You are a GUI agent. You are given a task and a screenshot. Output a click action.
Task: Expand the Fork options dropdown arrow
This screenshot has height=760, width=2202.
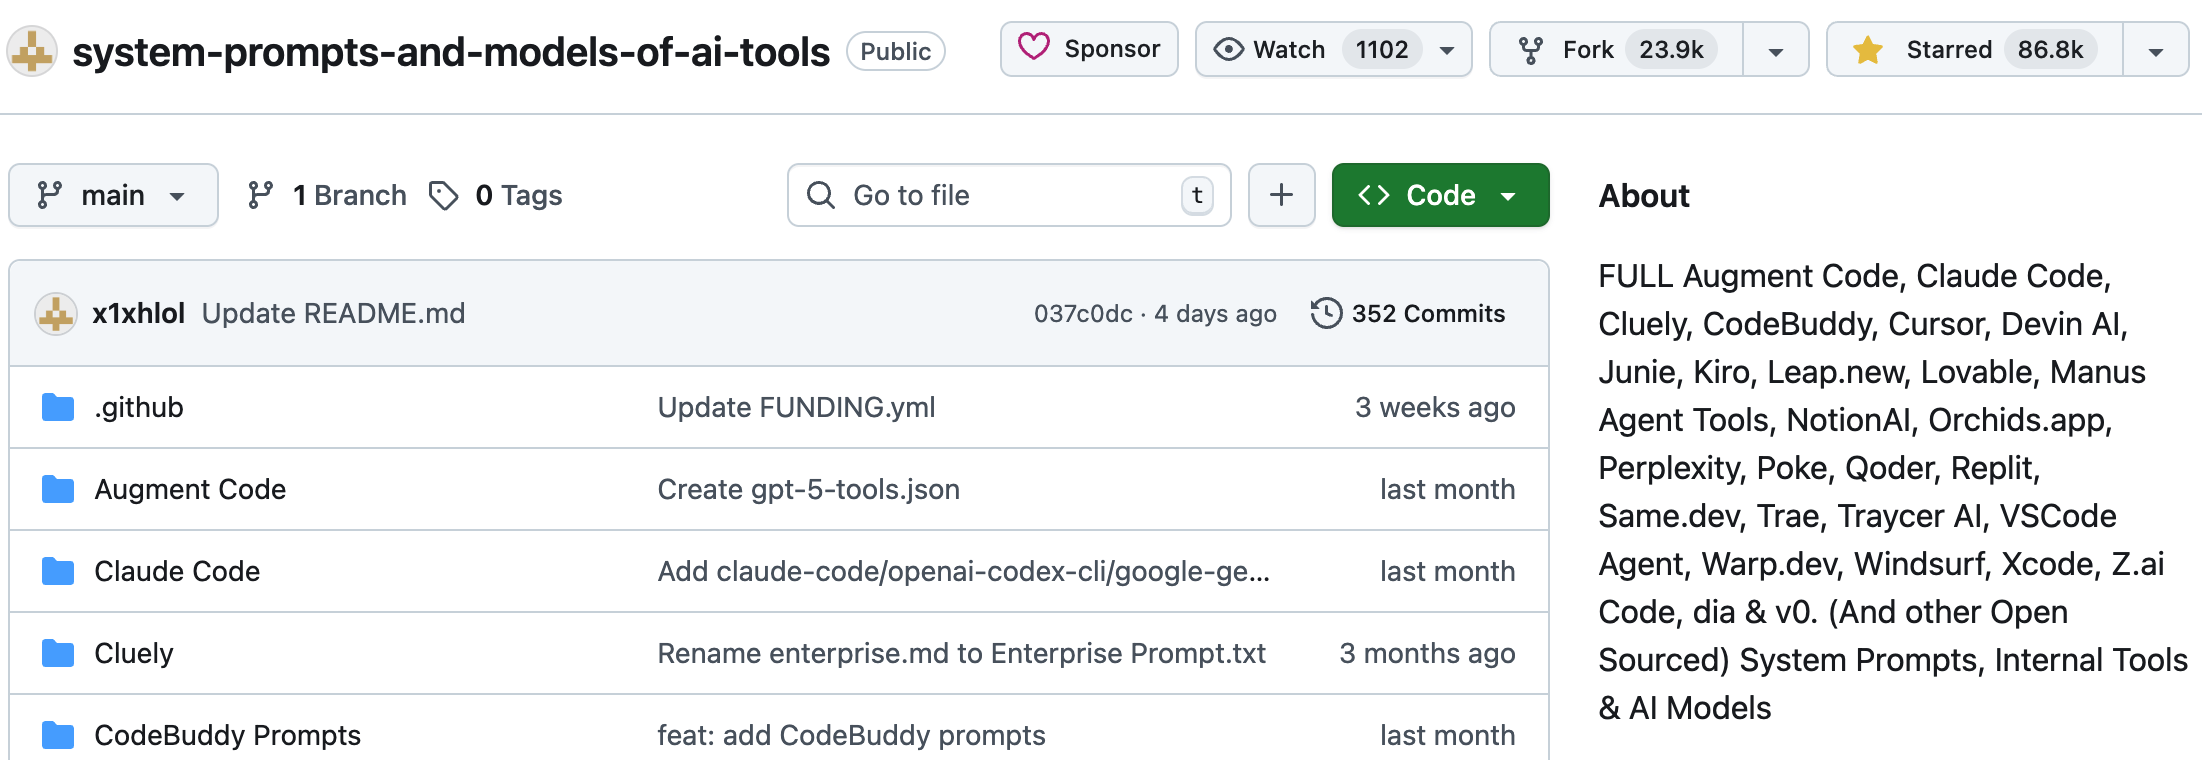(1776, 51)
